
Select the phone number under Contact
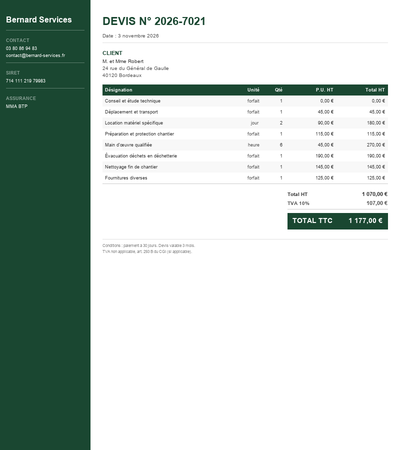(x=21, y=48)
